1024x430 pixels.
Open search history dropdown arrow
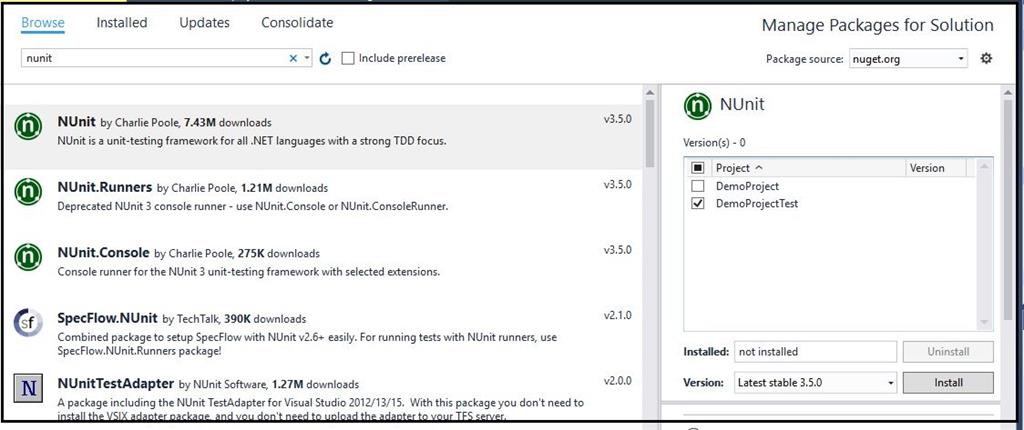tap(307, 59)
